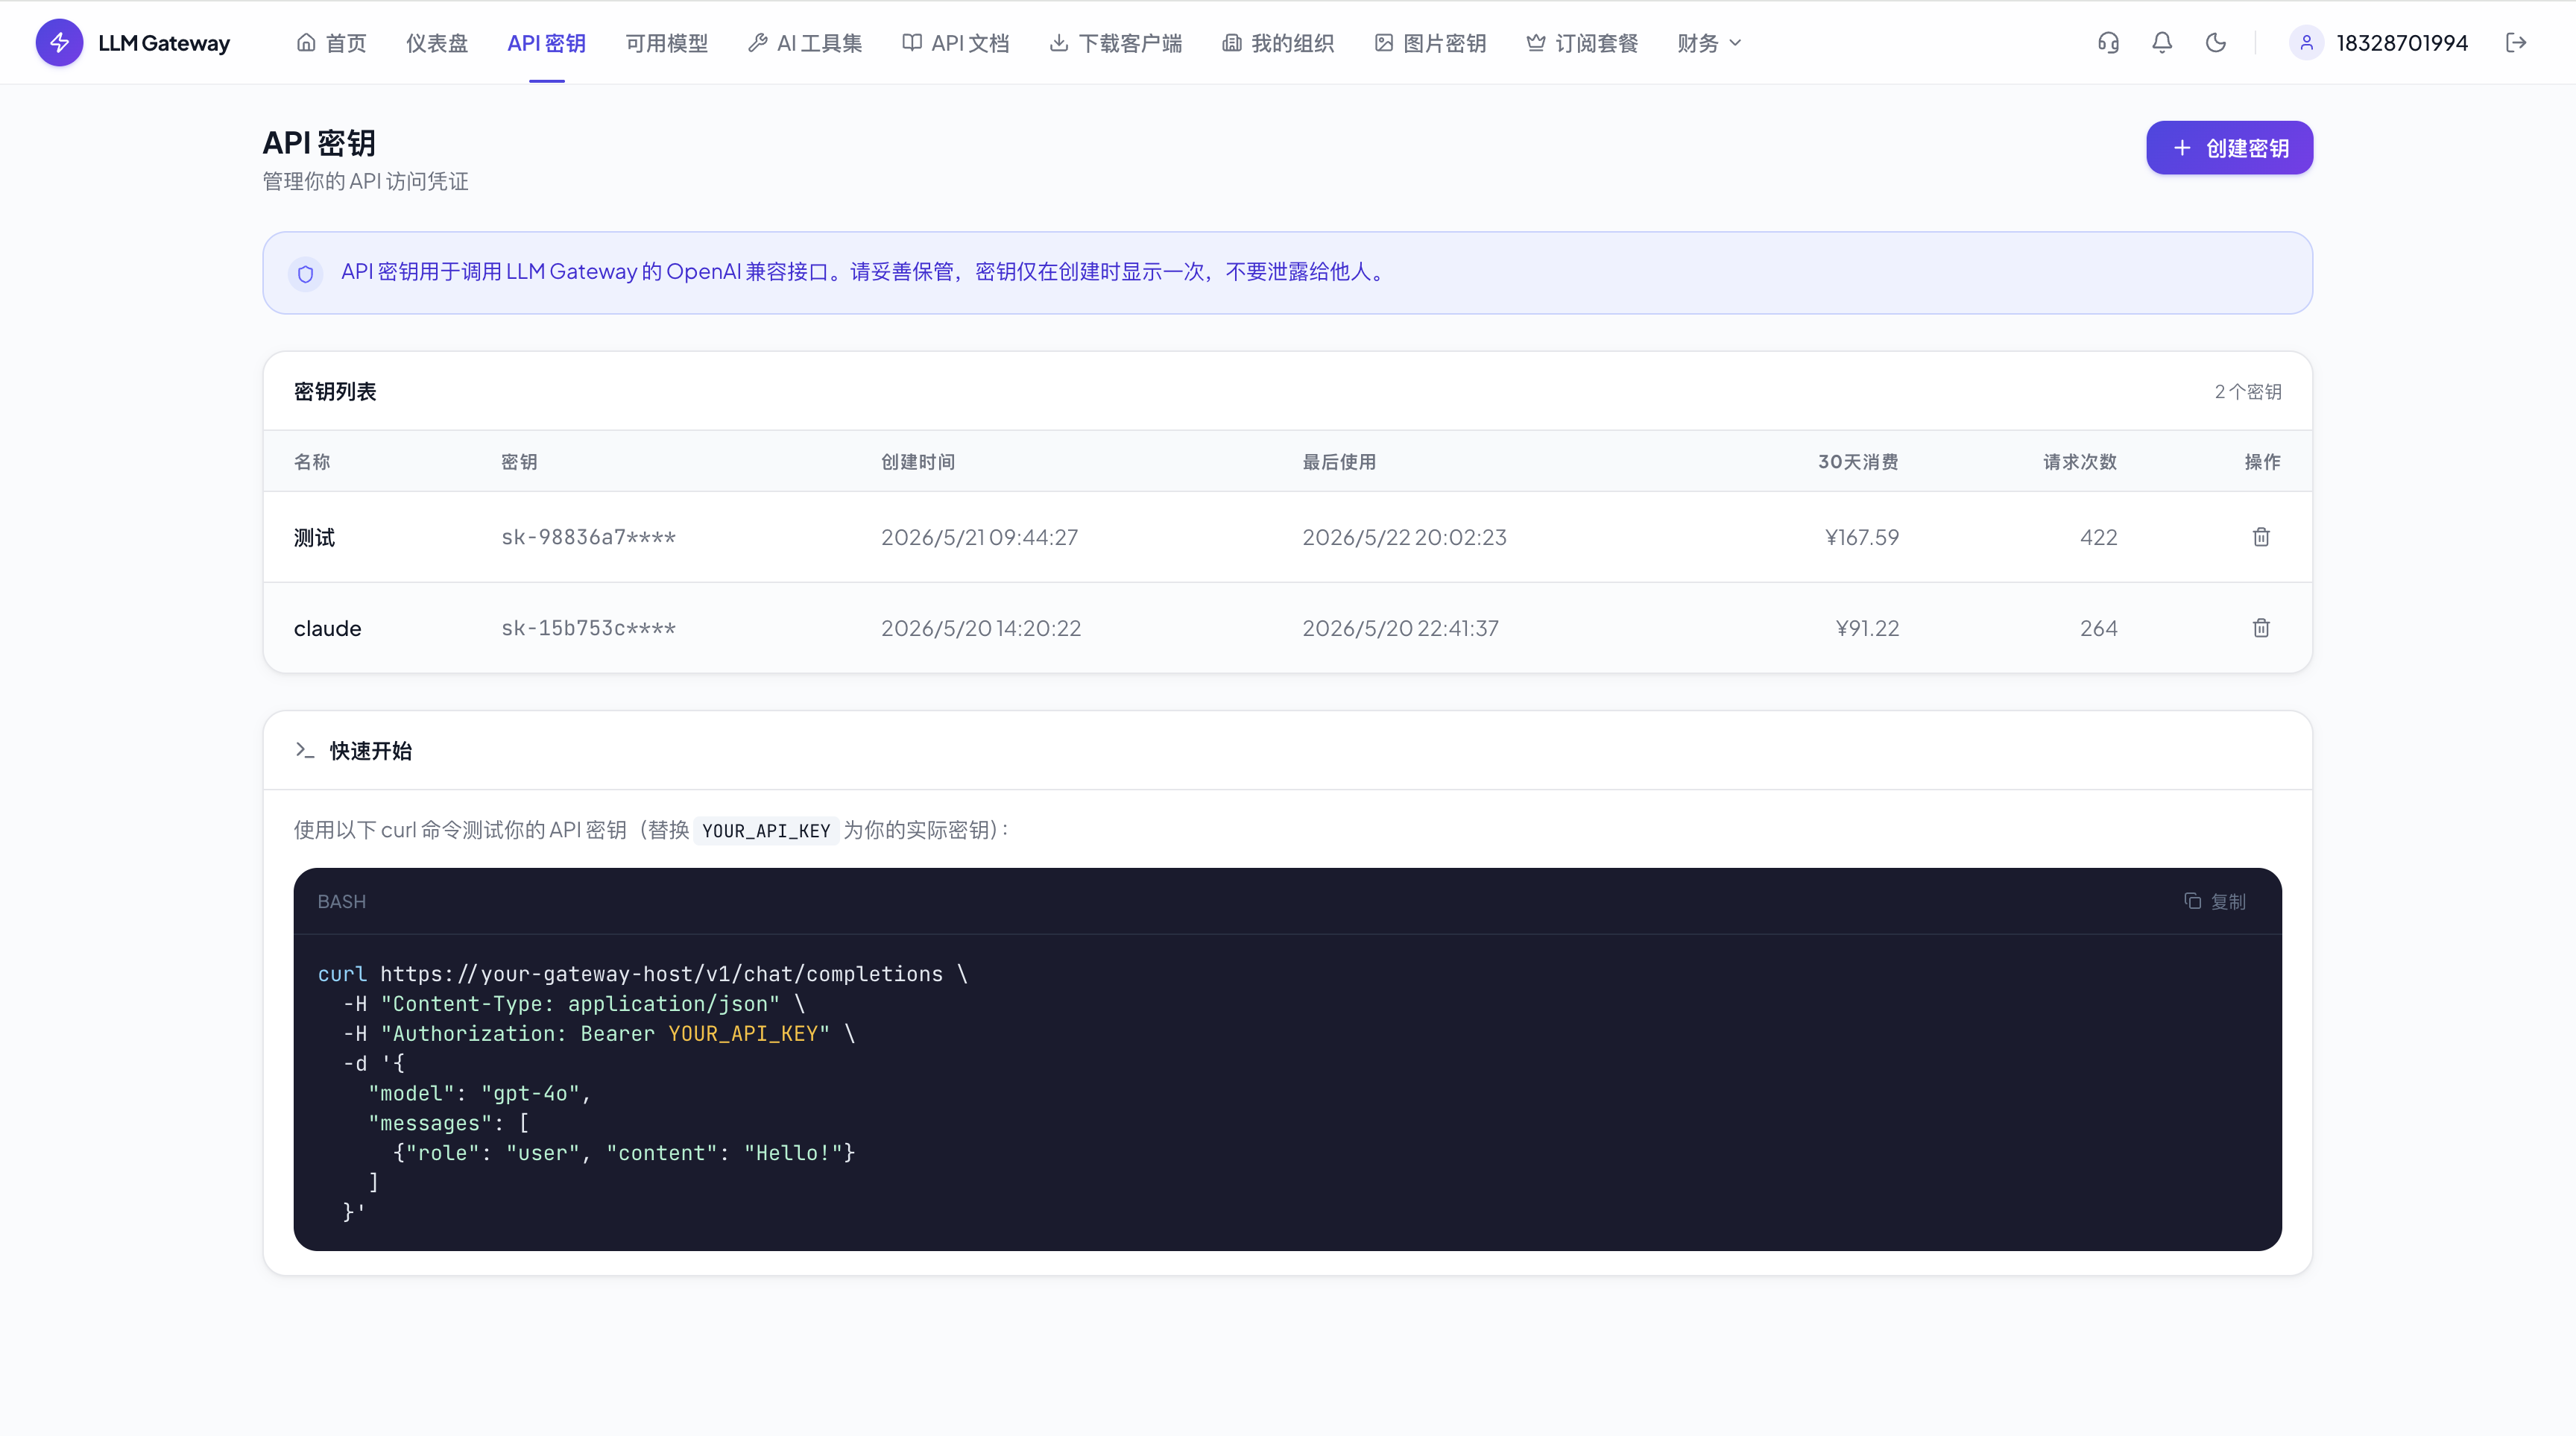The height and width of the screenshot is (1436, 2576).
Task: Click last used 2026/5/22 20:02:23
Action: 1404,537
